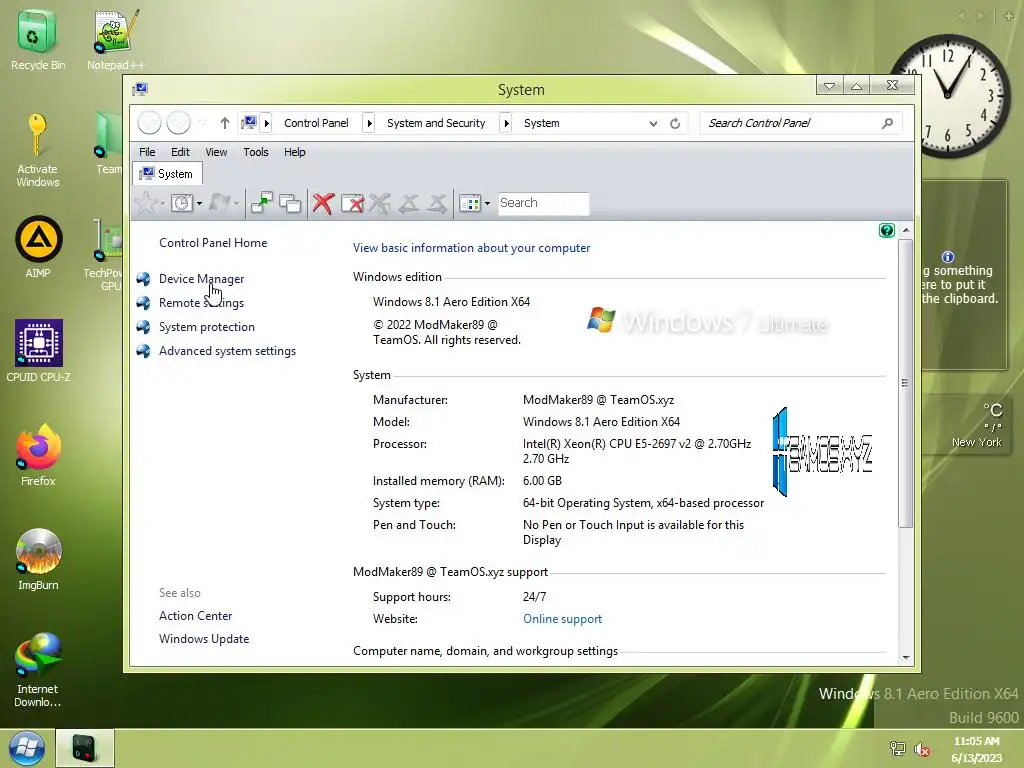The image size is (1024, 768).
Task: Click the toolbar Search box
Action: pyautogui.click(x=543, y=203)
